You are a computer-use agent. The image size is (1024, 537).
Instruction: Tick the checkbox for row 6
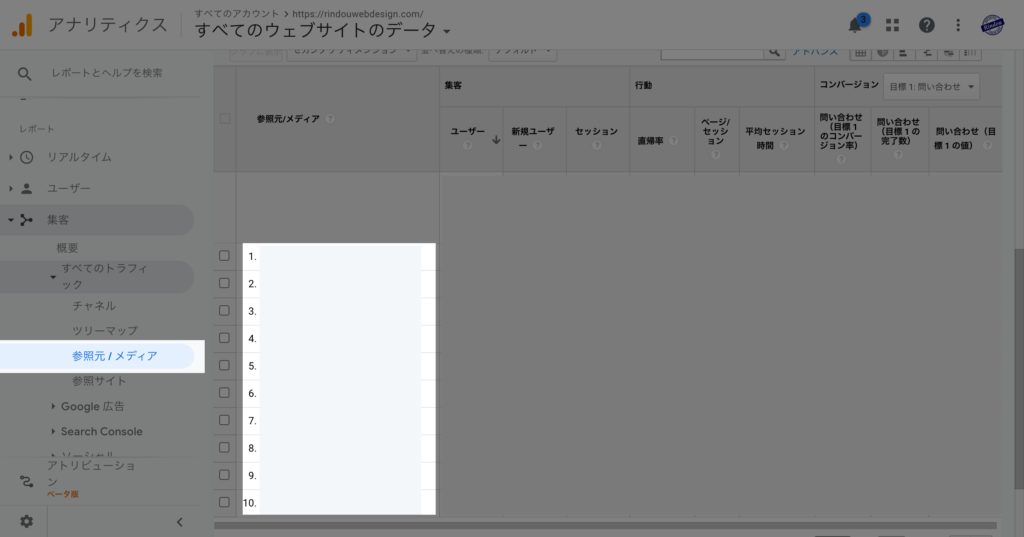[x=224, y=393]
